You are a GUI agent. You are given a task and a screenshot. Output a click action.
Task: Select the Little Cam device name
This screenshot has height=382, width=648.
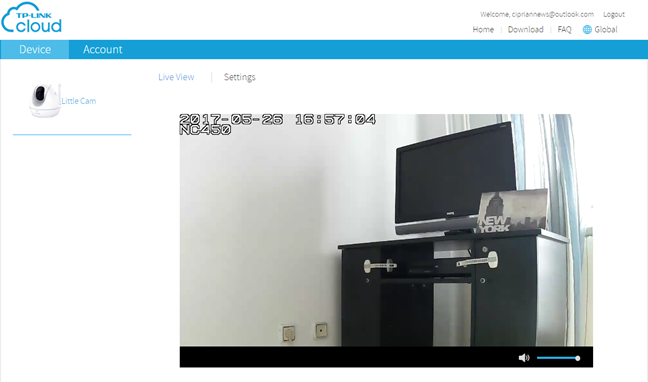pos(79,101)
